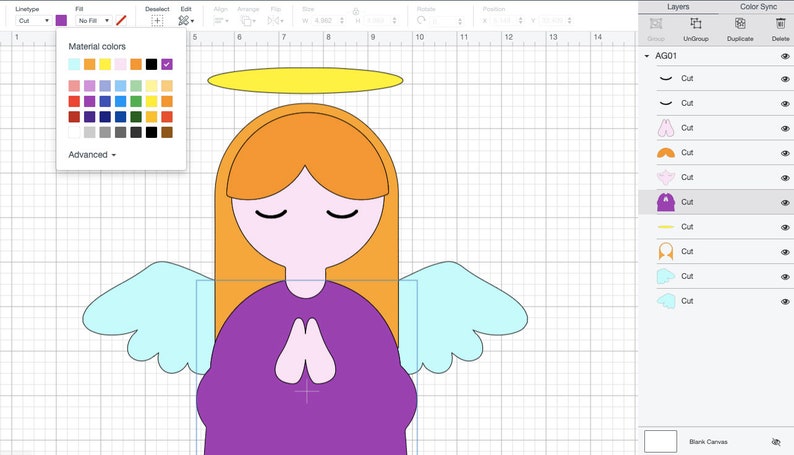
Task: Click the Group icon in Layers panel
Action: click(656, 23)
